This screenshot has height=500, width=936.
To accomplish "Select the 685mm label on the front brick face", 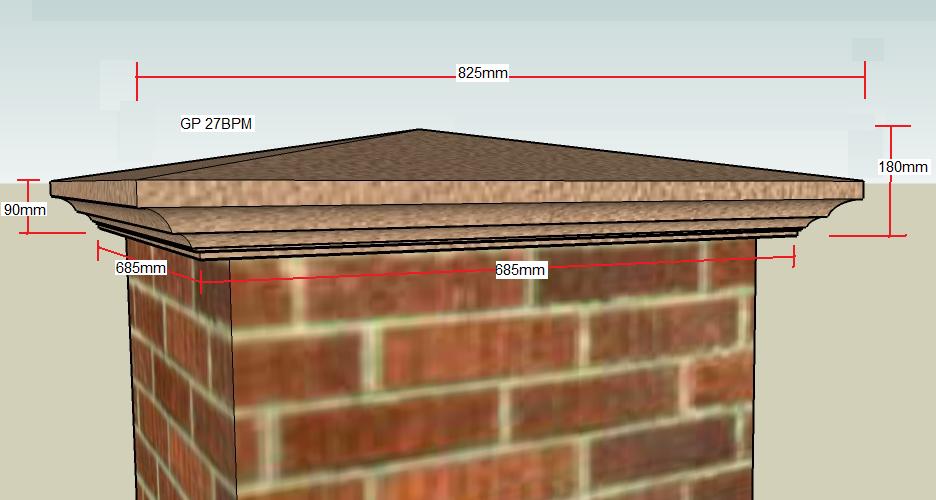I will (520, 270).
